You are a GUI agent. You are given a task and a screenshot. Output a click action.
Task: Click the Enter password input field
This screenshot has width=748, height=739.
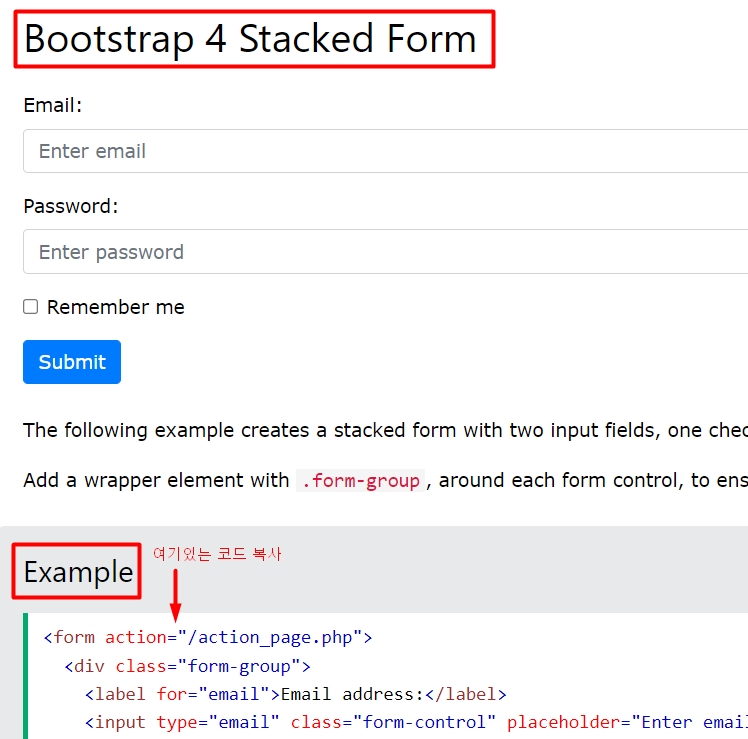tap(385, 251)
